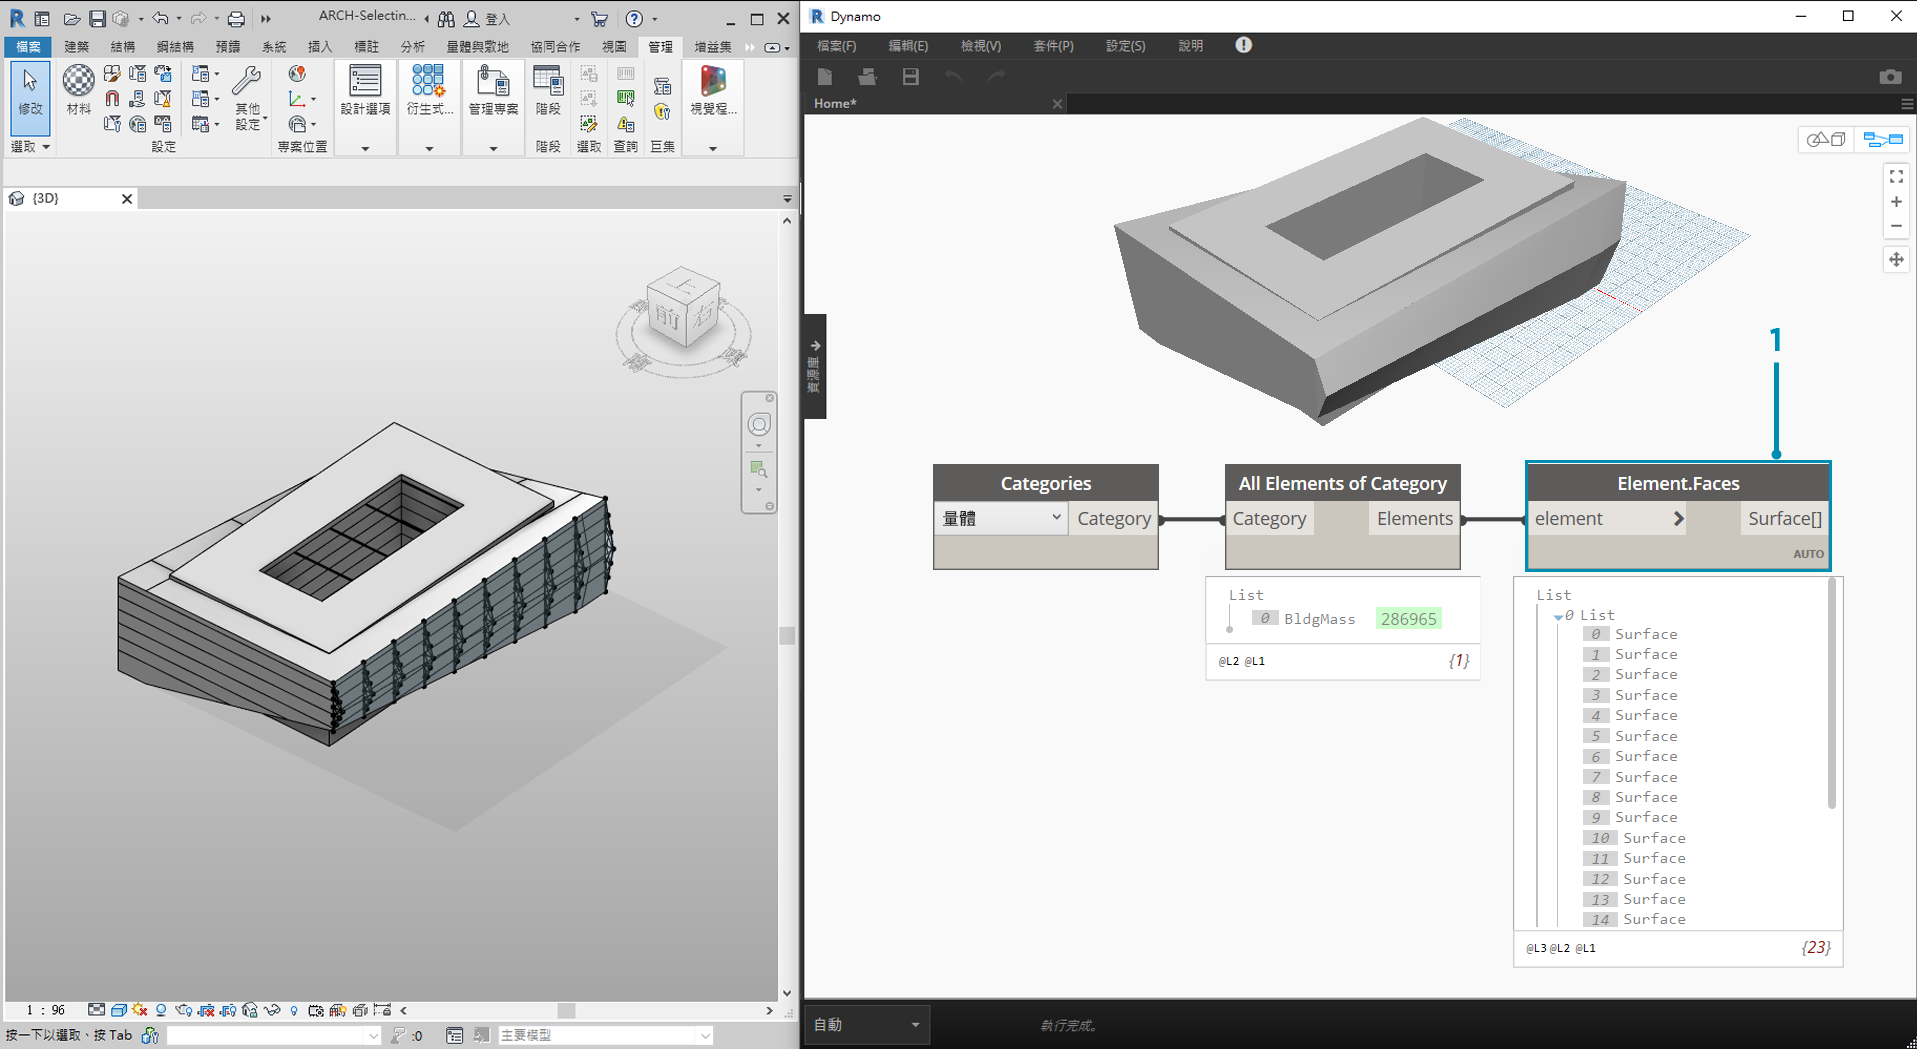Switch to the 建築 (Architecture) ribbon tab
The image size is (1917, 1049).
point(76,47)
